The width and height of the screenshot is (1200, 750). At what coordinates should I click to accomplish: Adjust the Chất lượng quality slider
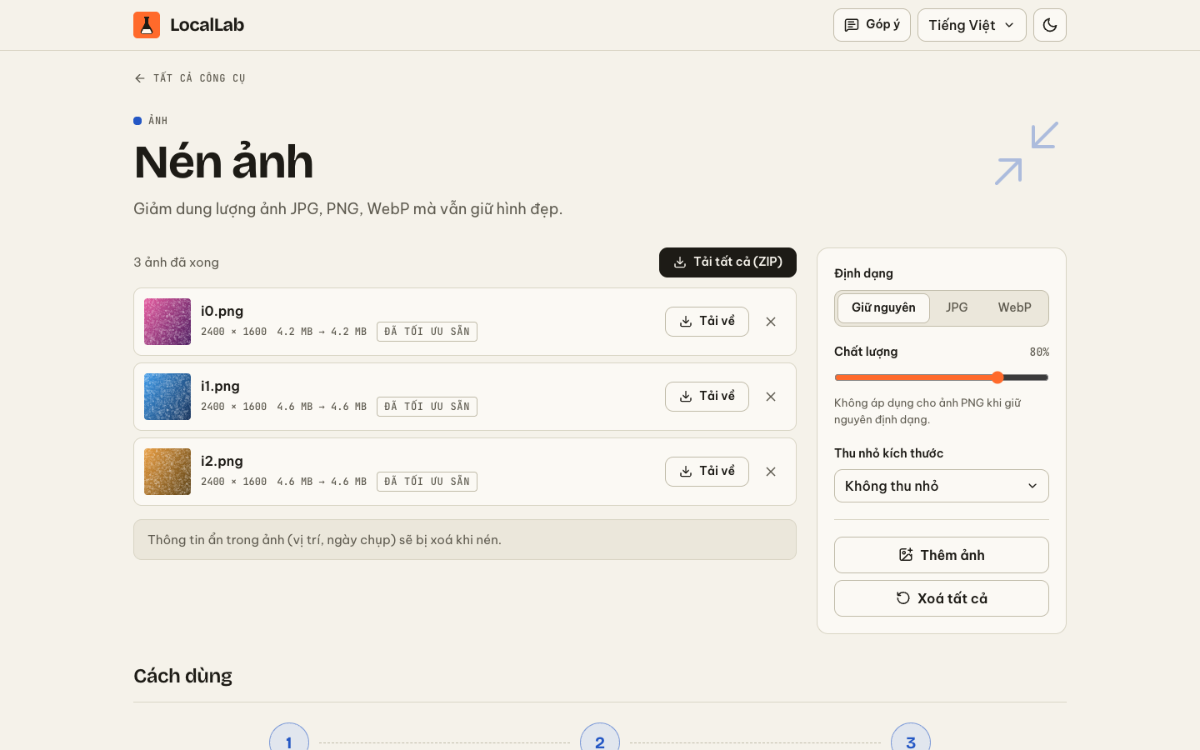[x=942, y=377]
